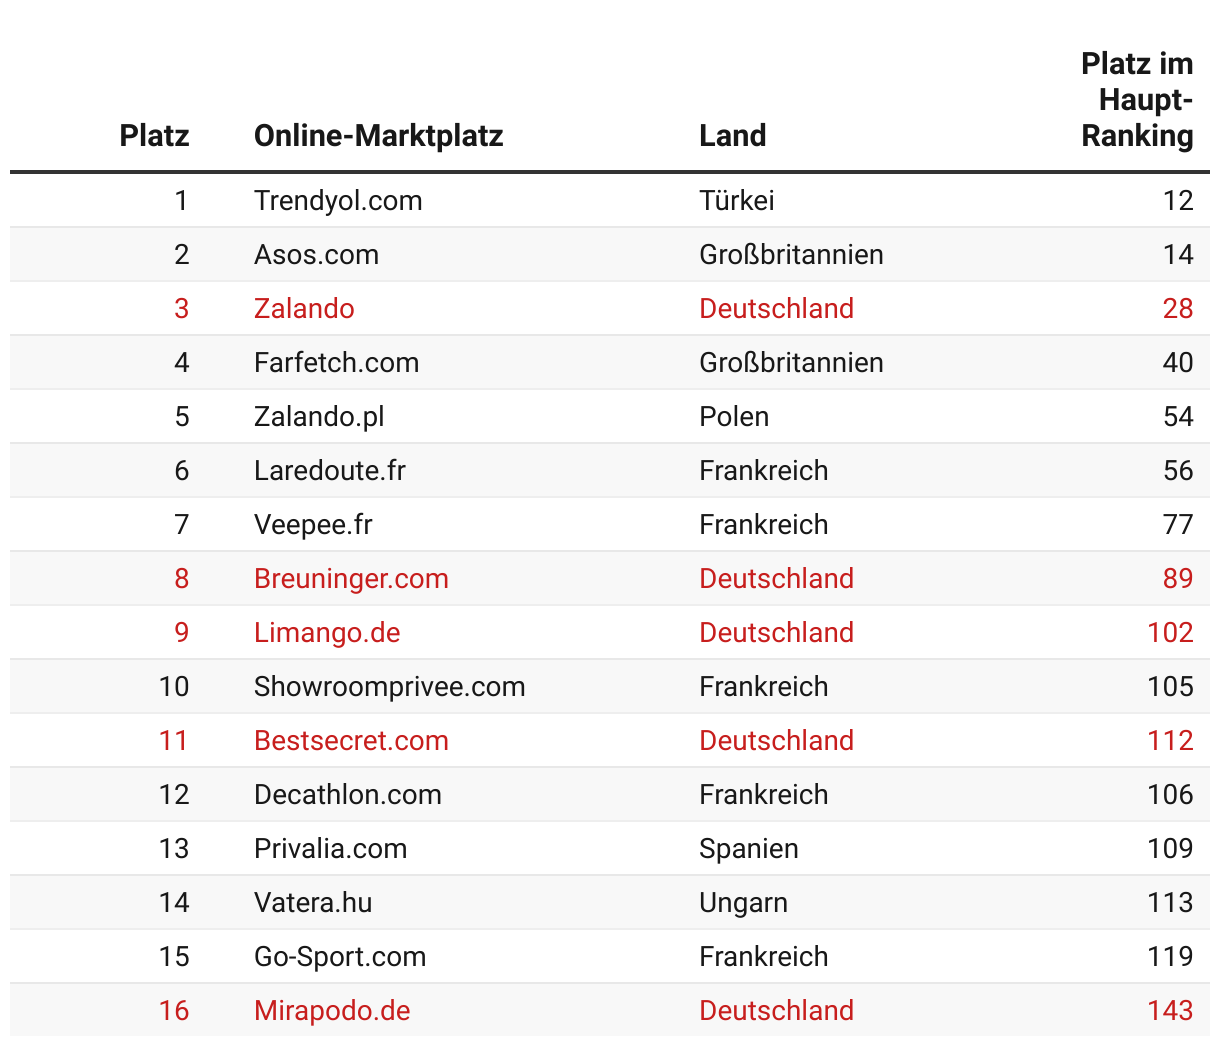Click the red Zalando entry

pyautogui.click(x=304, y=308)
